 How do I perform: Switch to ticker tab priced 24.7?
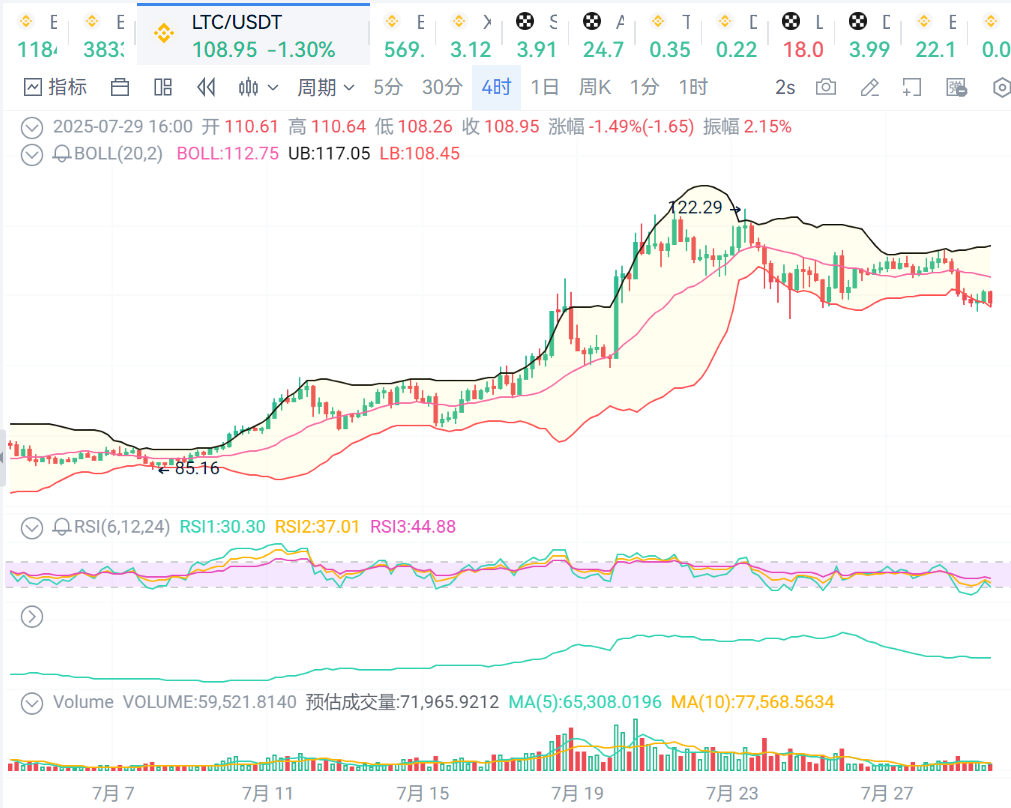click(604, 35)
